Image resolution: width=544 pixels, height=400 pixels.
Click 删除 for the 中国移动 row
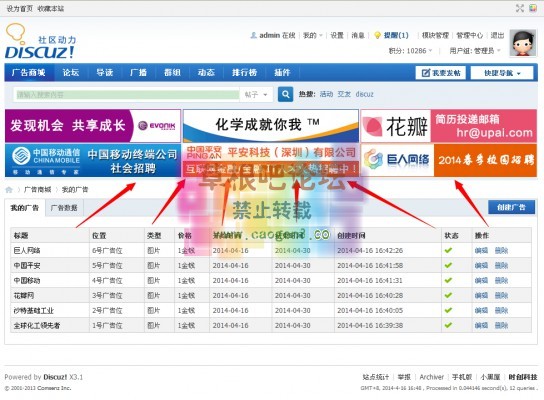(501, 280)
